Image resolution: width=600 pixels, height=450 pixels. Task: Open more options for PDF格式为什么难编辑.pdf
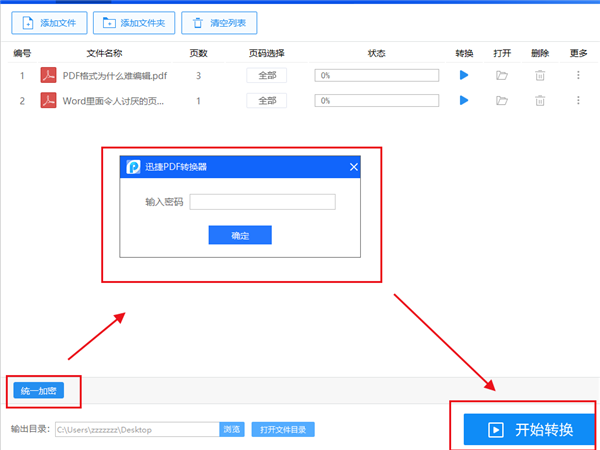(x=578, y=75)
